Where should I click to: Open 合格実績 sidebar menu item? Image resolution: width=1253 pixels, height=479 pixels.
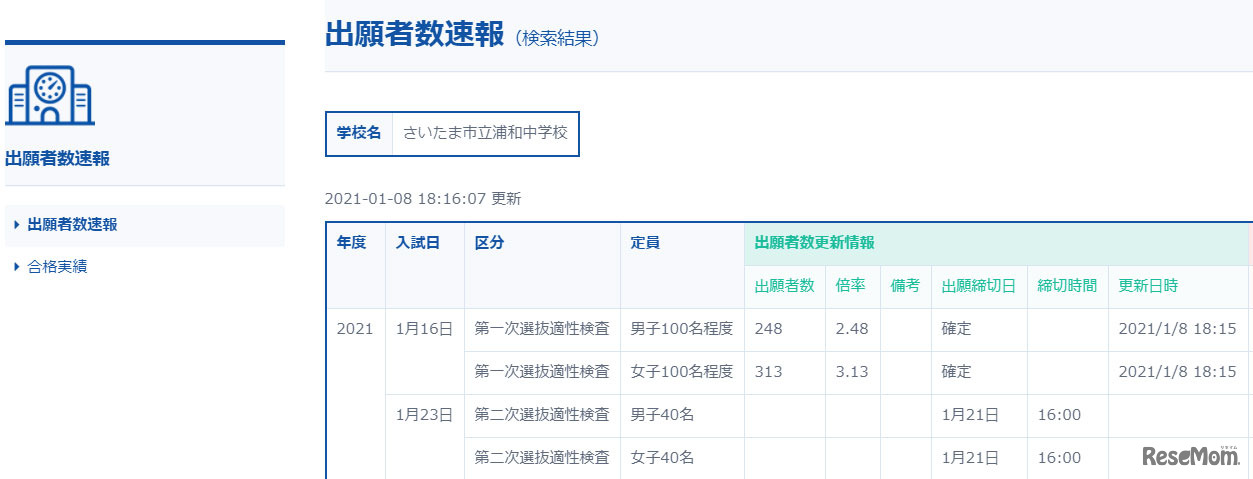point(57,267)
